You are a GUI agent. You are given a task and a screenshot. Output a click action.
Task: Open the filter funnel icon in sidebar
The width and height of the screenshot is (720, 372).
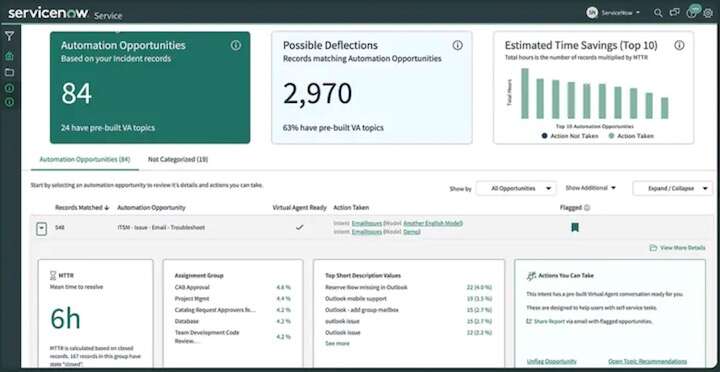click(x=9, y=36)
